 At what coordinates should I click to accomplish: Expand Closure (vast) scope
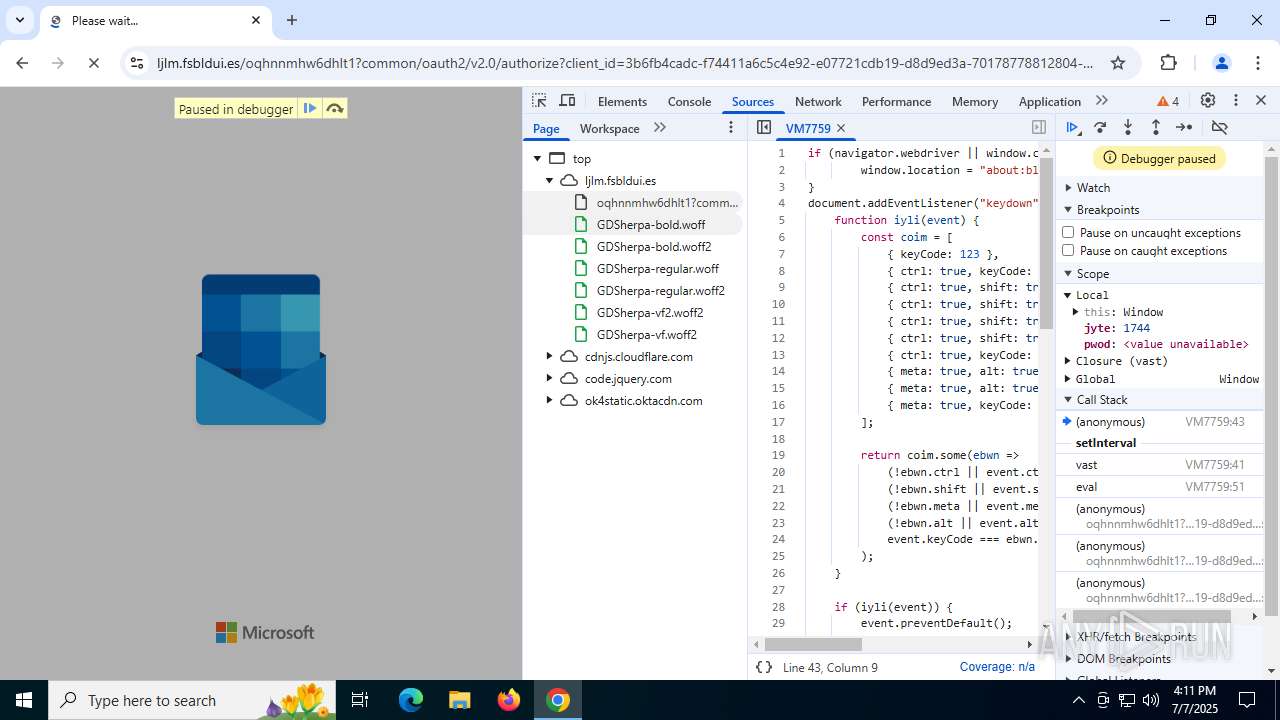click(1068, 361)
